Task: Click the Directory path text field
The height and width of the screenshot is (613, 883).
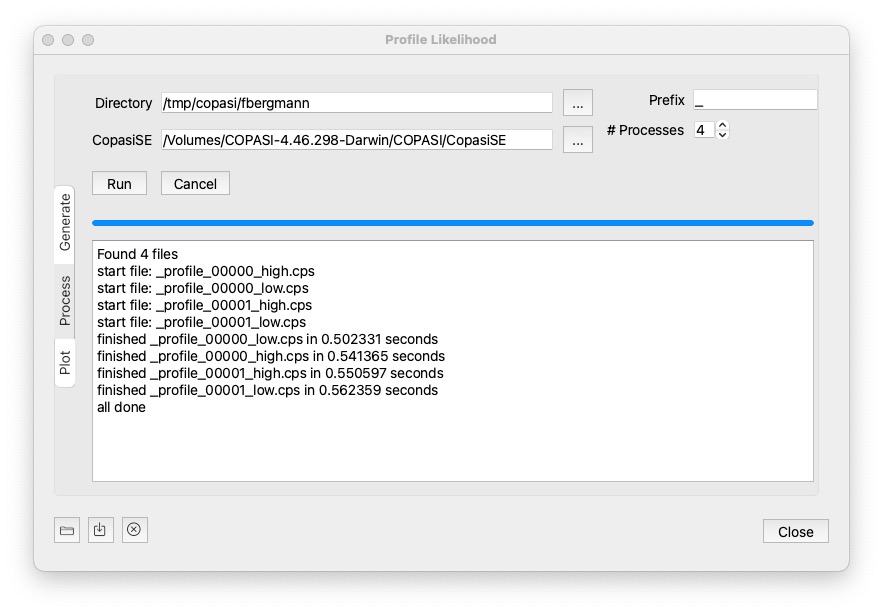Action: pyautogui.click(x=356, y=103)
